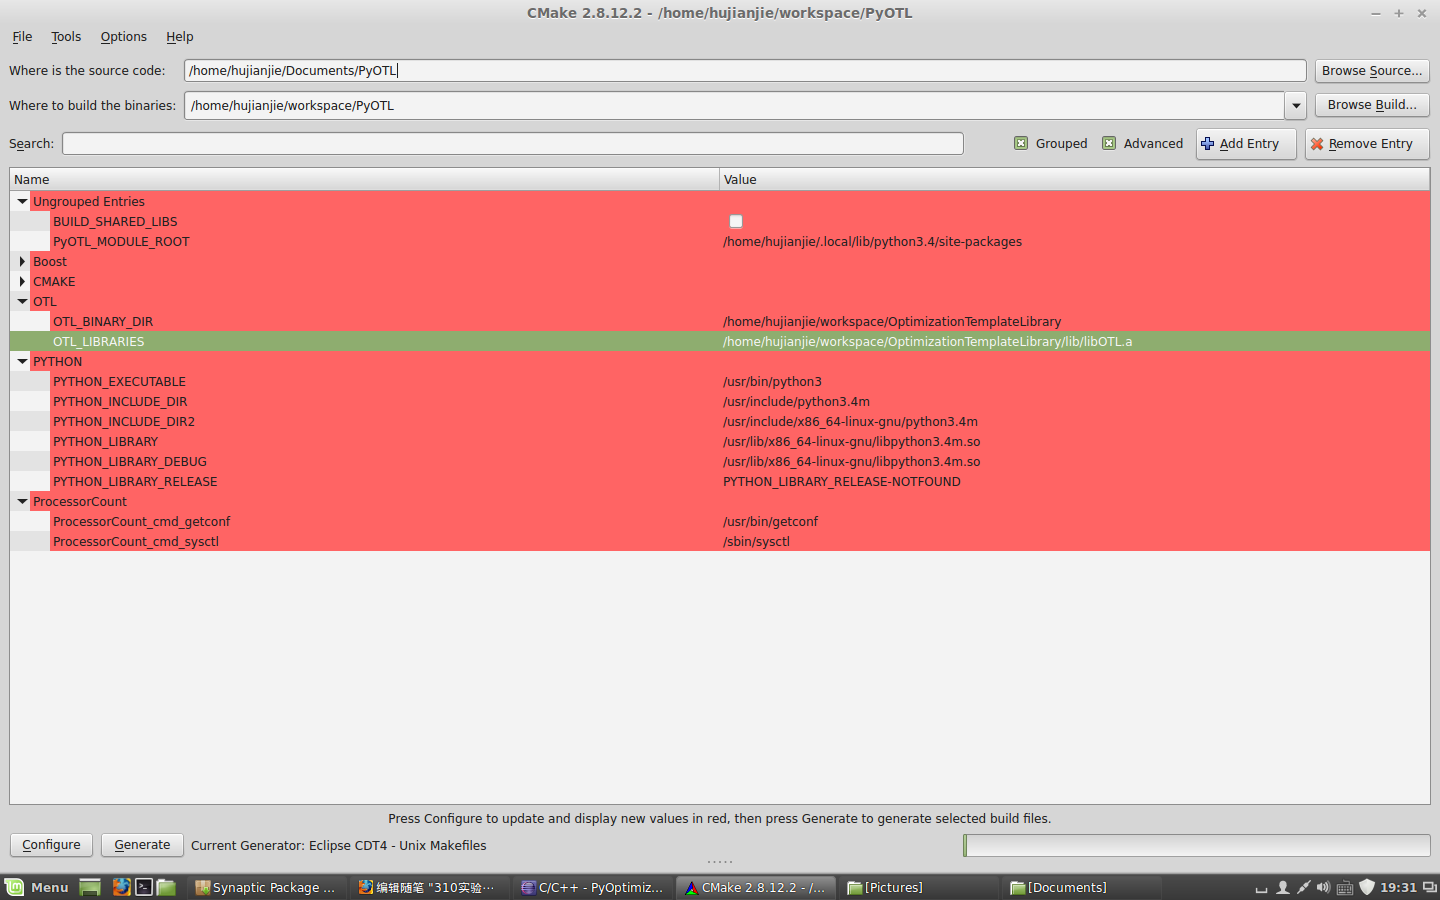This screenshot has width=1440, height=900.
Task: Select the PYTHON_EXECUTABLE entry
Action: pyautogui.click(x=119, y=381)
